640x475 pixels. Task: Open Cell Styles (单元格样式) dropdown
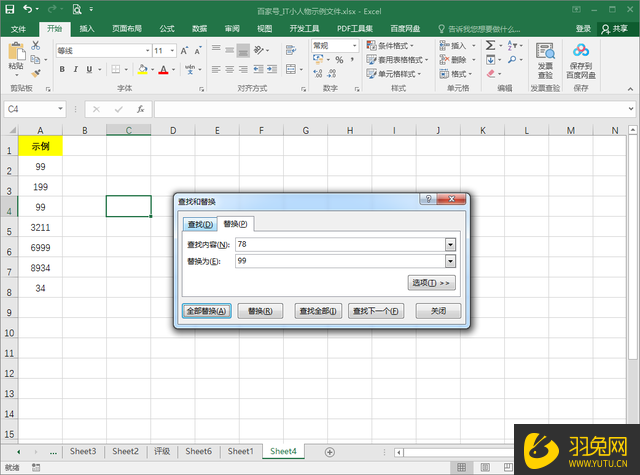[394, 74]
